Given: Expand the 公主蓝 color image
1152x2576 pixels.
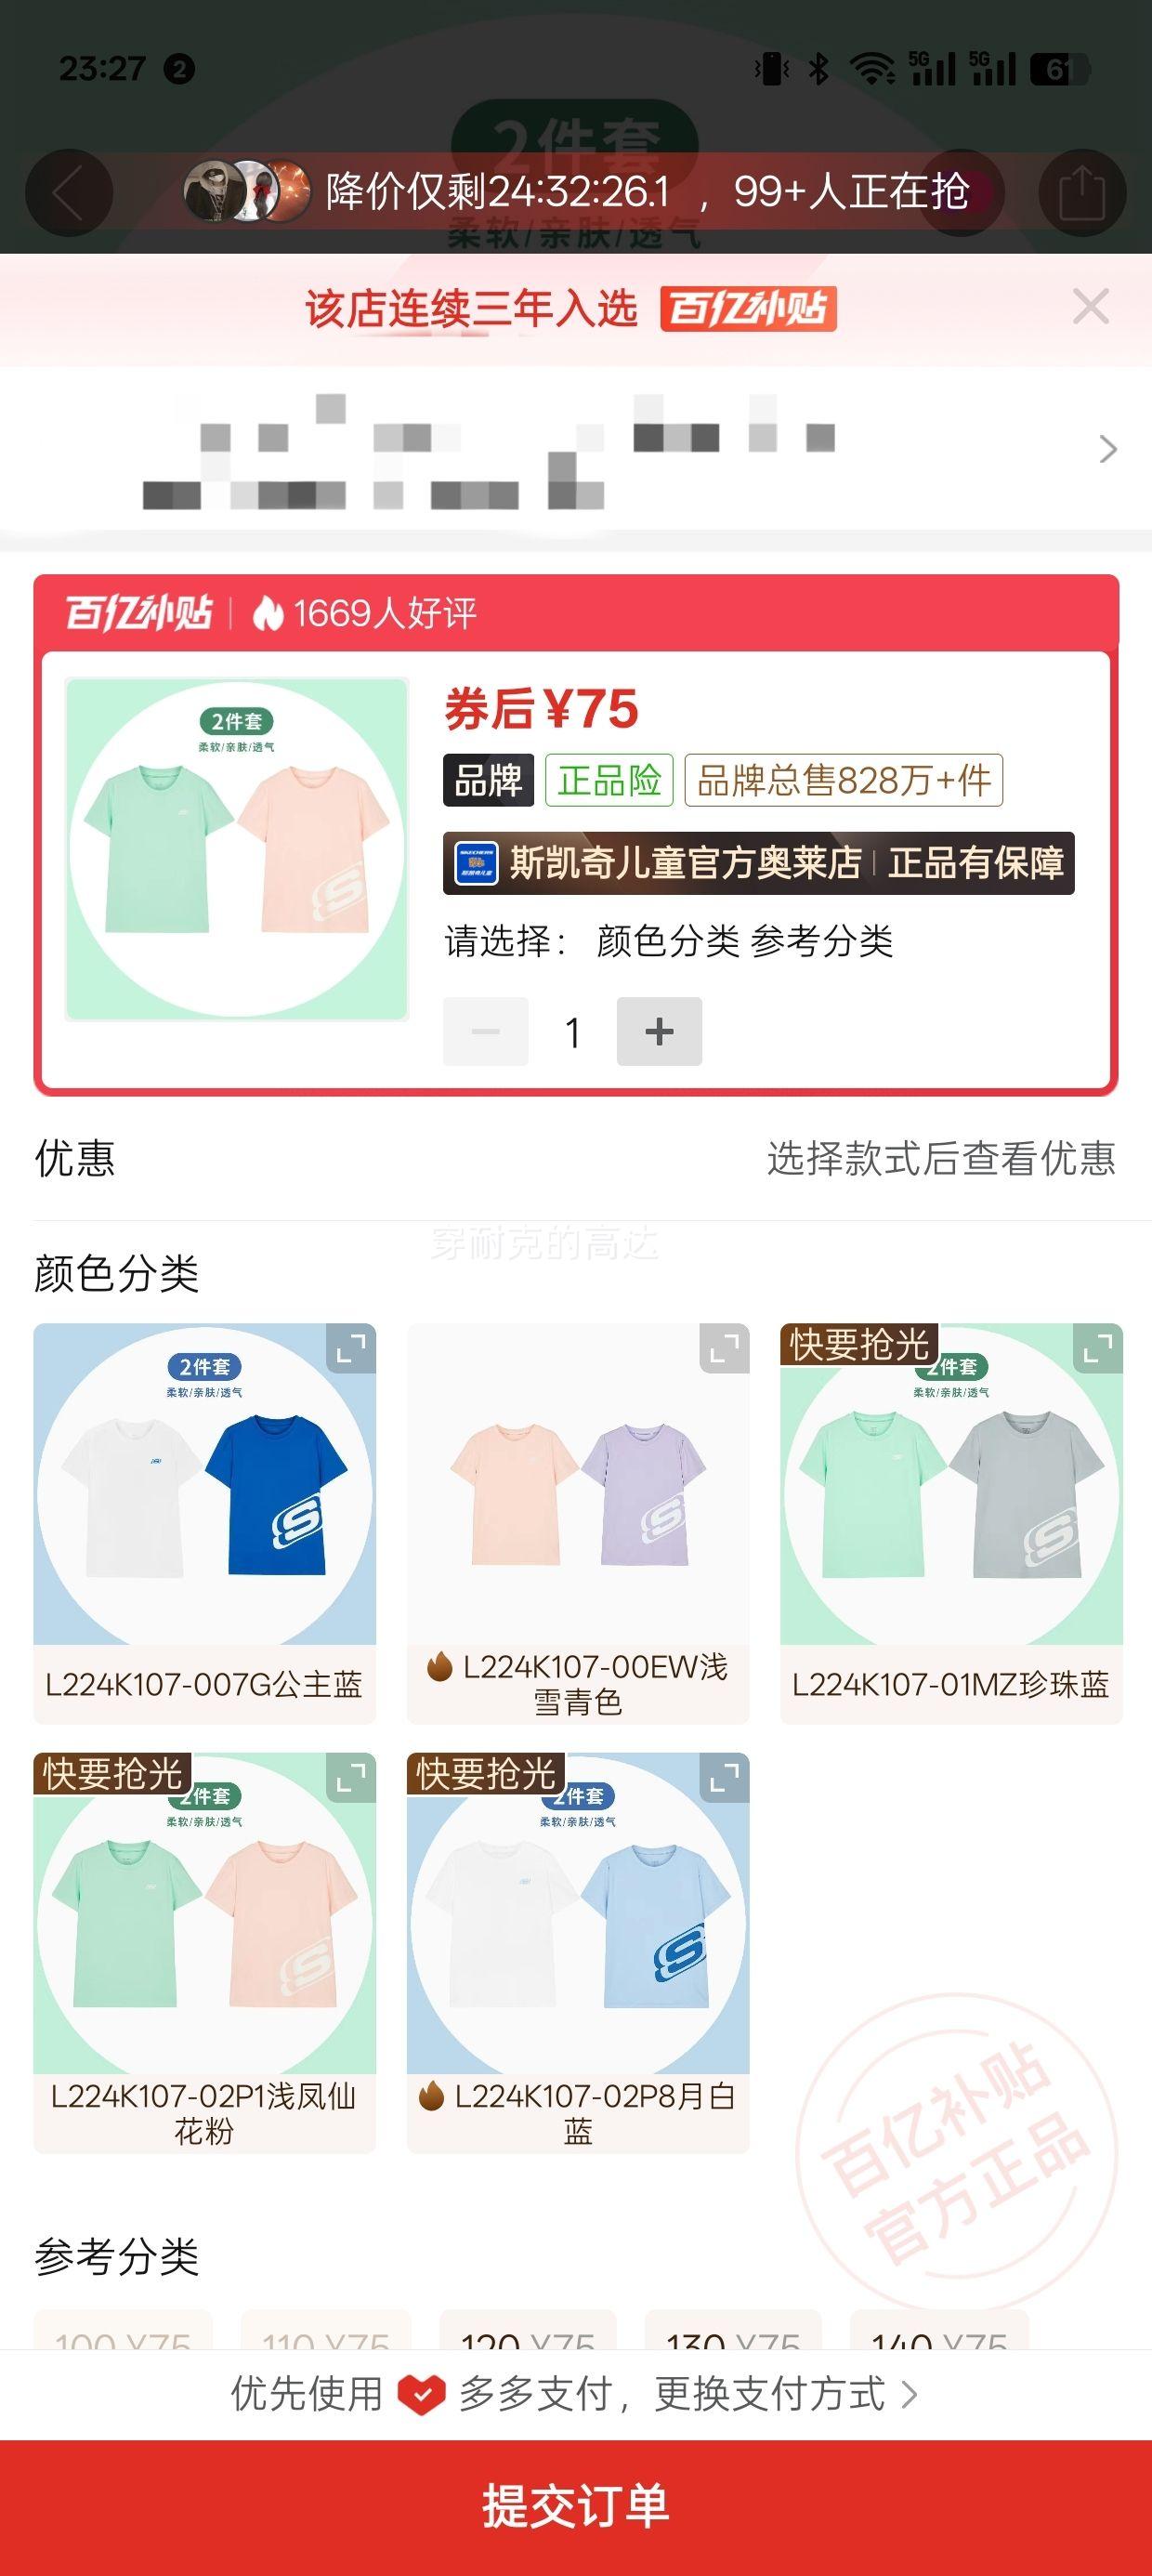Looking at the screenshot, I should [x=351, y=1349].
